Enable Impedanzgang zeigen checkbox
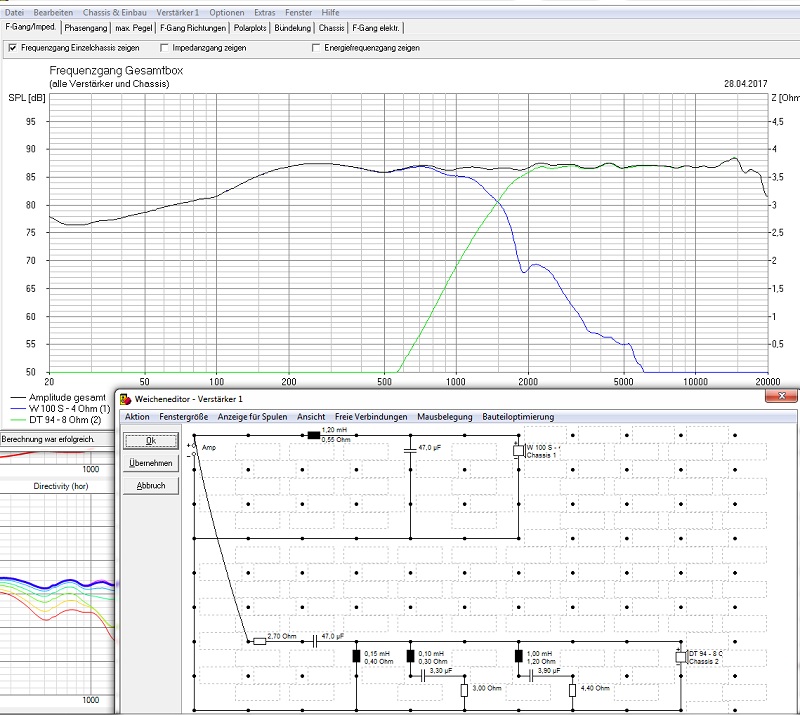 point(164,47)
